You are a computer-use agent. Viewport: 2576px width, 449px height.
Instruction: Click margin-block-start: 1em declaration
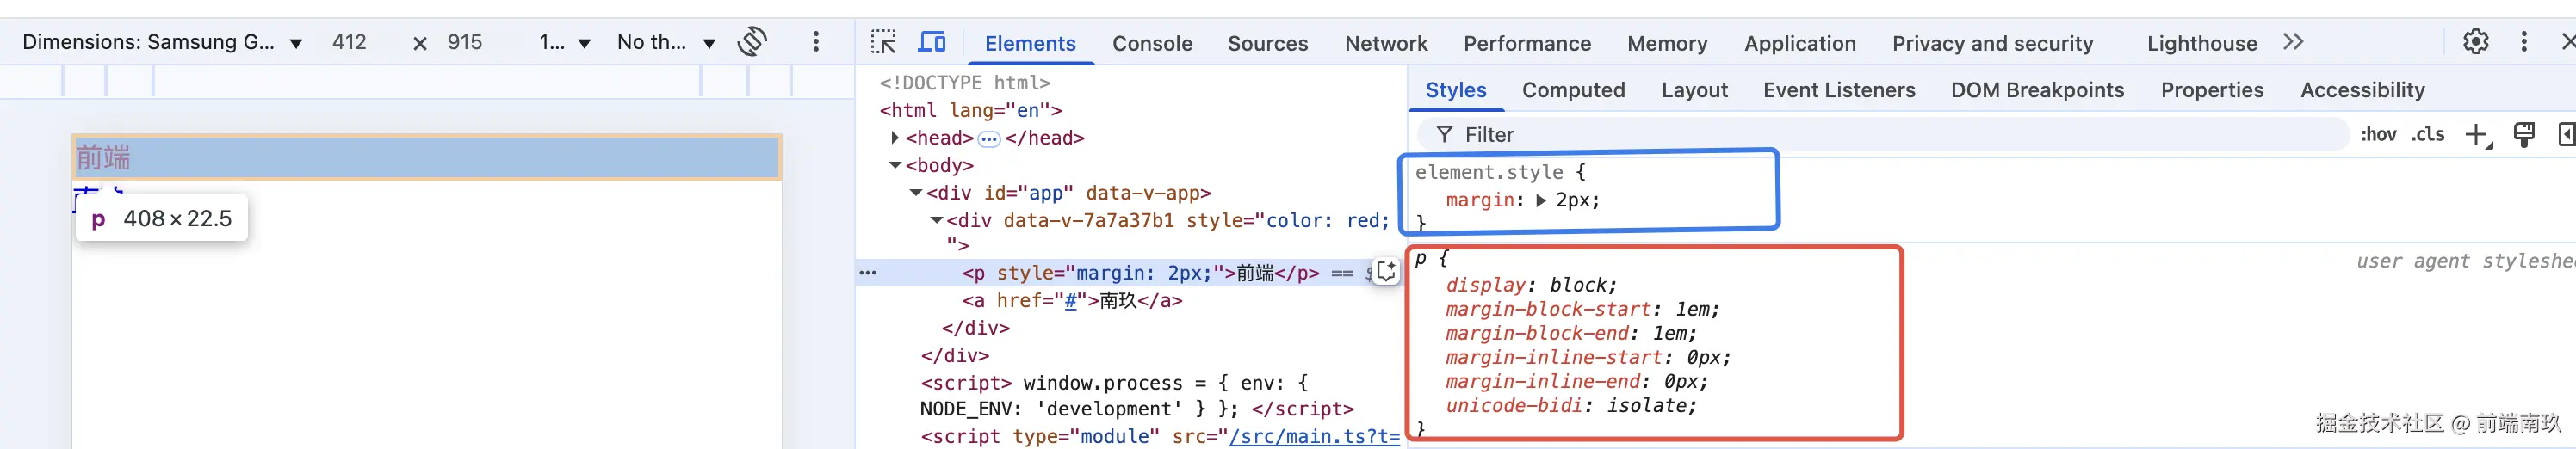tap(1582, 309)
